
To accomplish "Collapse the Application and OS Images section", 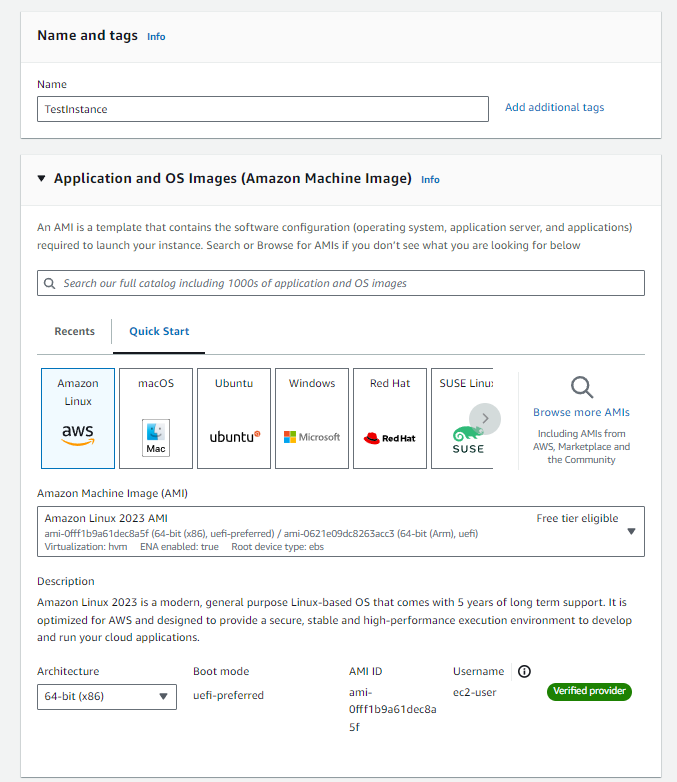I will click(x=42, y=179).
